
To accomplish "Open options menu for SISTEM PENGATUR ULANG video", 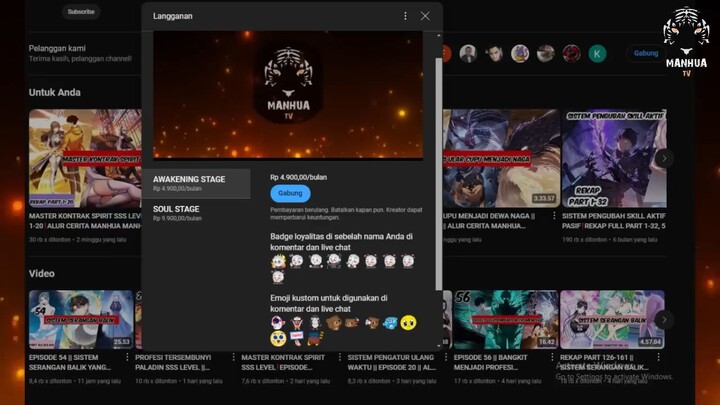I will click(x=446, y=357).
